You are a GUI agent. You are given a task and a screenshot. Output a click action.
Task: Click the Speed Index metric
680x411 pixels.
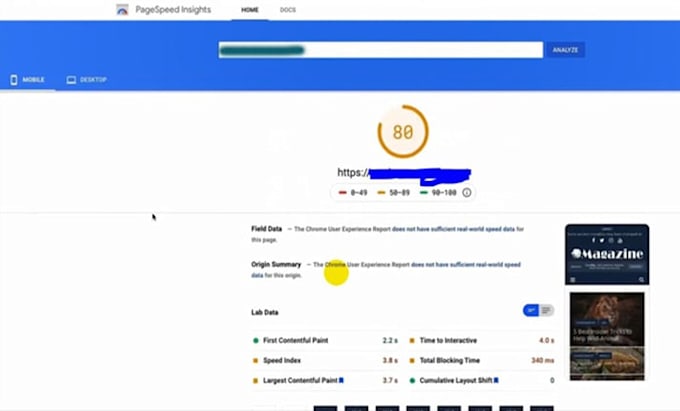tap(325, 360)
